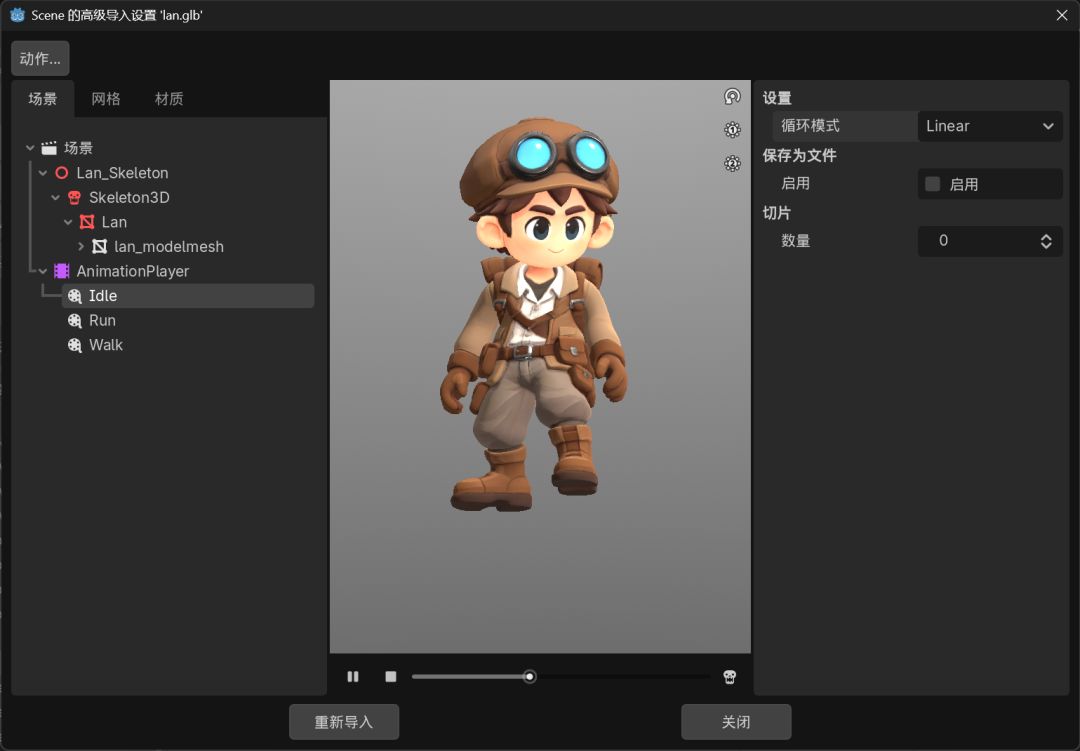The height and width of the screenshot is (751, 1080).
Task: Open the 动作... menu button
Action: [x=40, y=59]
